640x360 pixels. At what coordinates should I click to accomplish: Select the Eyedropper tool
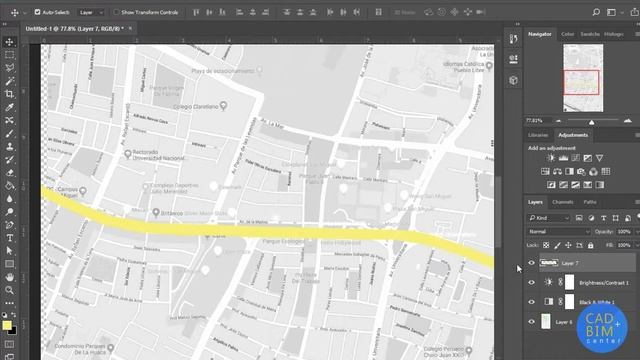click(x=9, y=107)
